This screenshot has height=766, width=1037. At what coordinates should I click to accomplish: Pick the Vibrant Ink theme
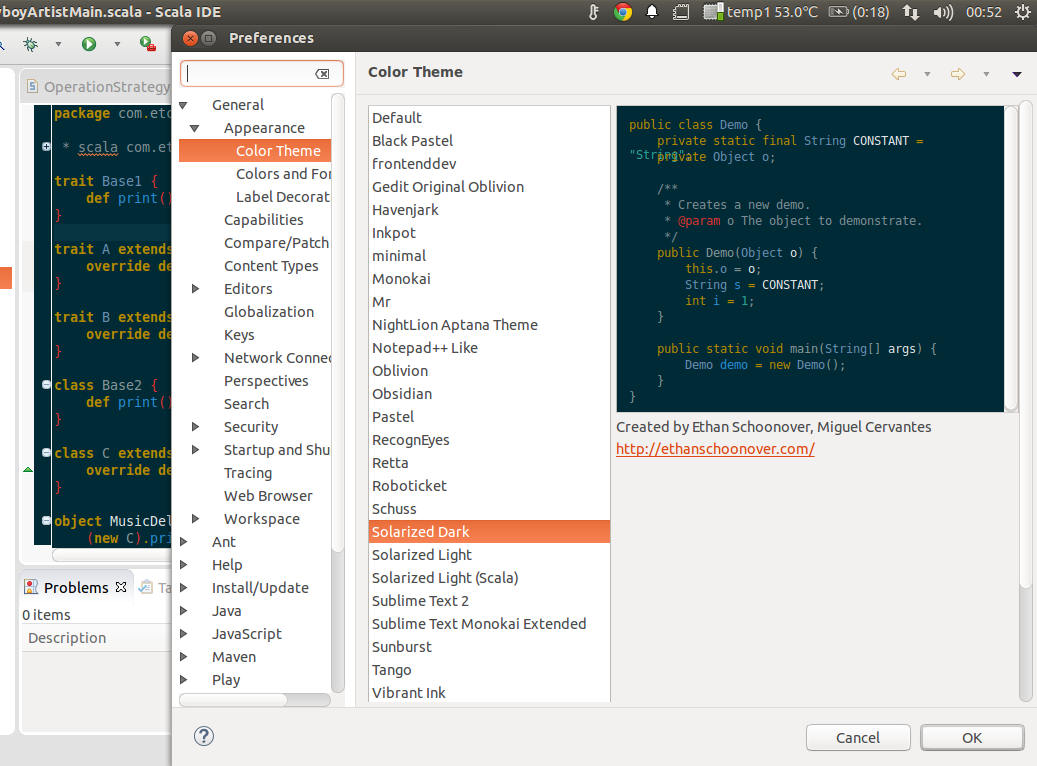point(489,693)
